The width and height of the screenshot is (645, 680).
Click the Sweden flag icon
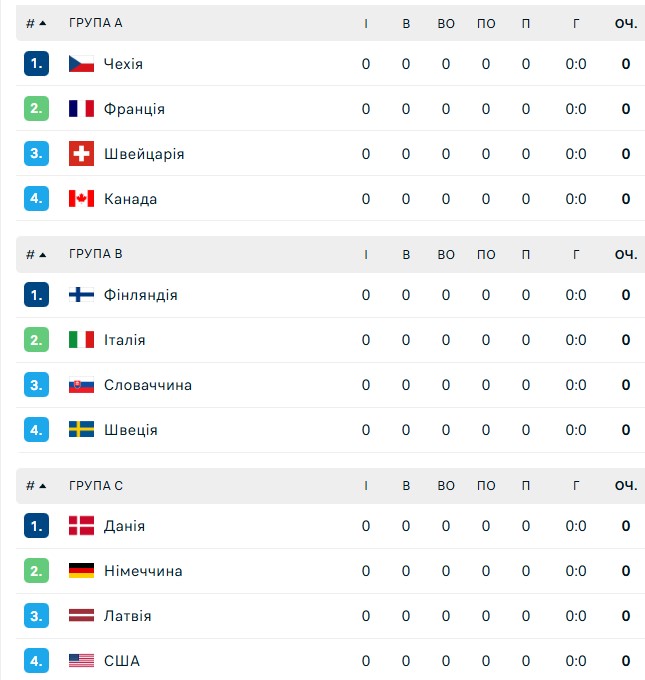pos(81,430)
